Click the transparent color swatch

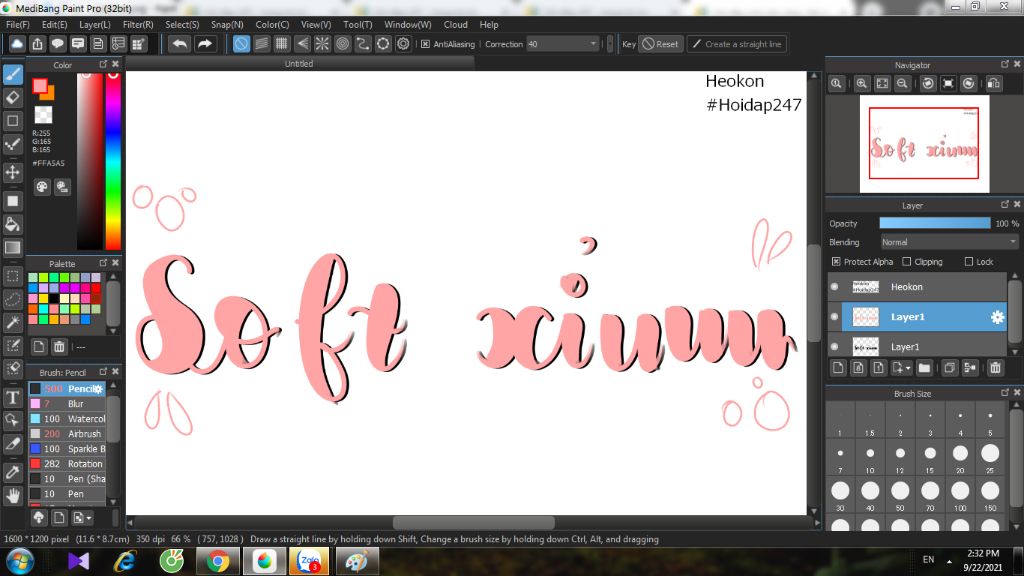coord(43,114)
